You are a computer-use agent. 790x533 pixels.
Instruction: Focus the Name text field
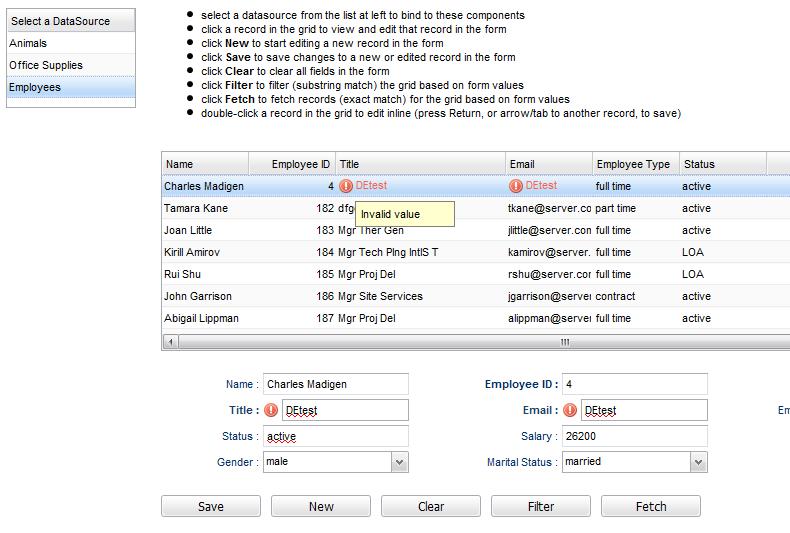(x=335, y=384)
